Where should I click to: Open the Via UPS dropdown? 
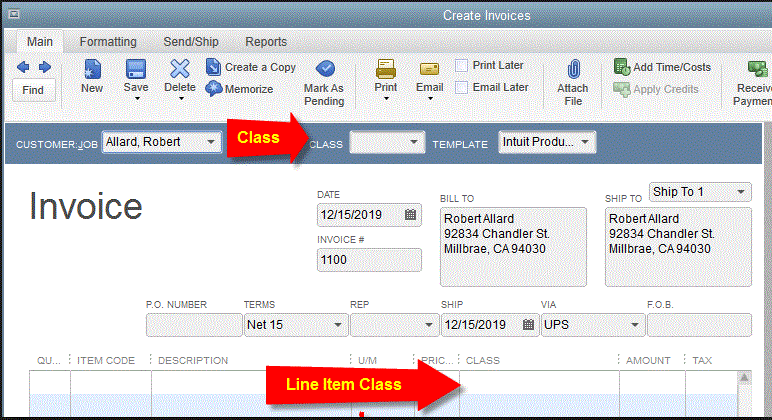635,325
